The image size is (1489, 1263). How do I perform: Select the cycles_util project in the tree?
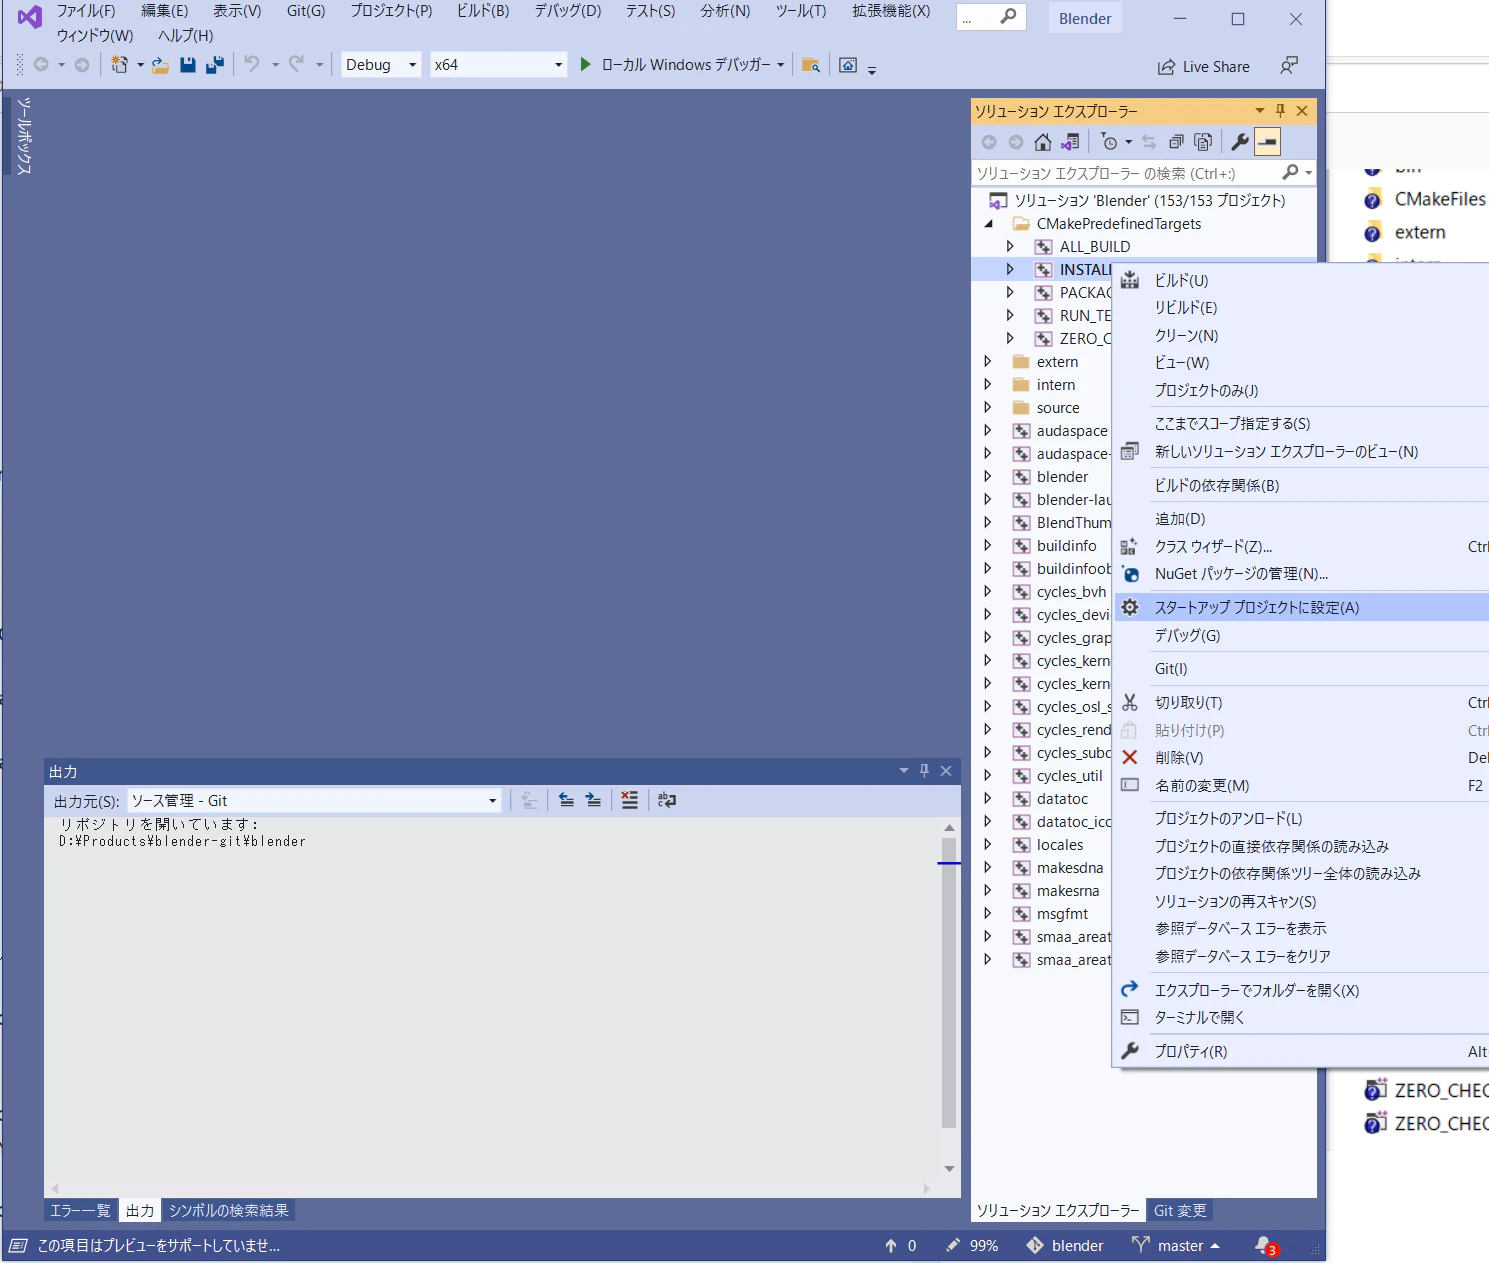point(1069,776)
